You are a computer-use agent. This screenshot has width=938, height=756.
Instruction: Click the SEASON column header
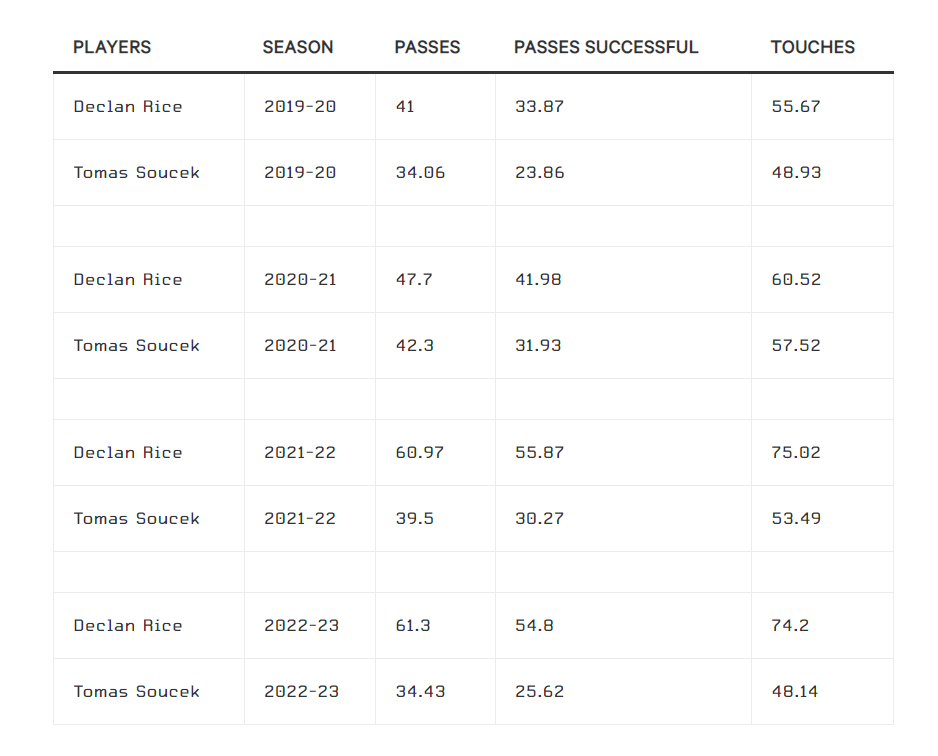pyautogui.click(x=298, y=47)
